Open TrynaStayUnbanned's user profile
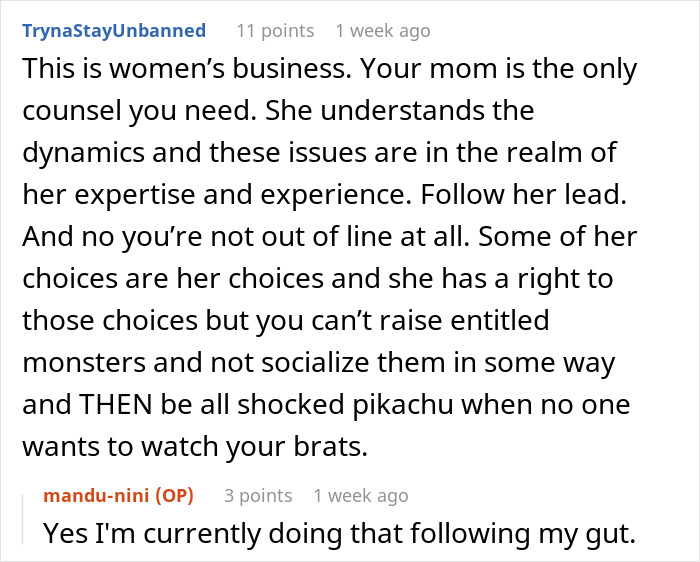Screen dimensions: 700x562 [x=113, y=30]
